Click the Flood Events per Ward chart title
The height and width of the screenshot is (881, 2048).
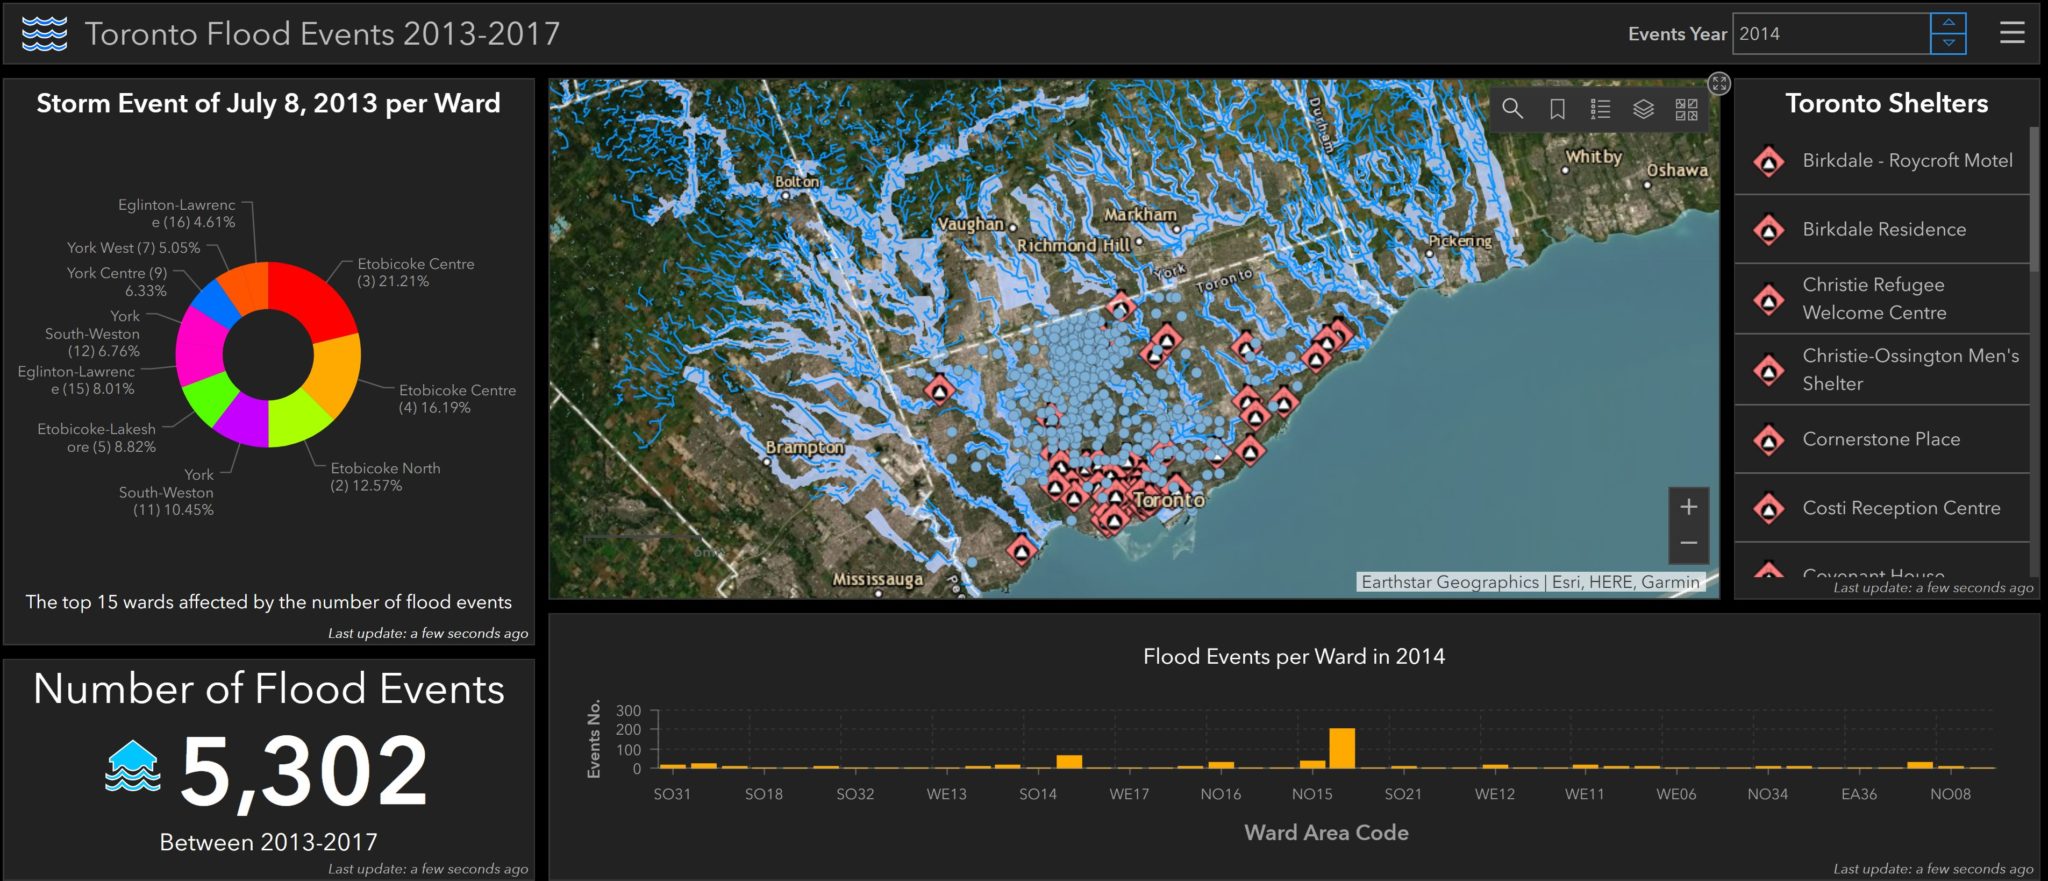[x=1294, y=656]
